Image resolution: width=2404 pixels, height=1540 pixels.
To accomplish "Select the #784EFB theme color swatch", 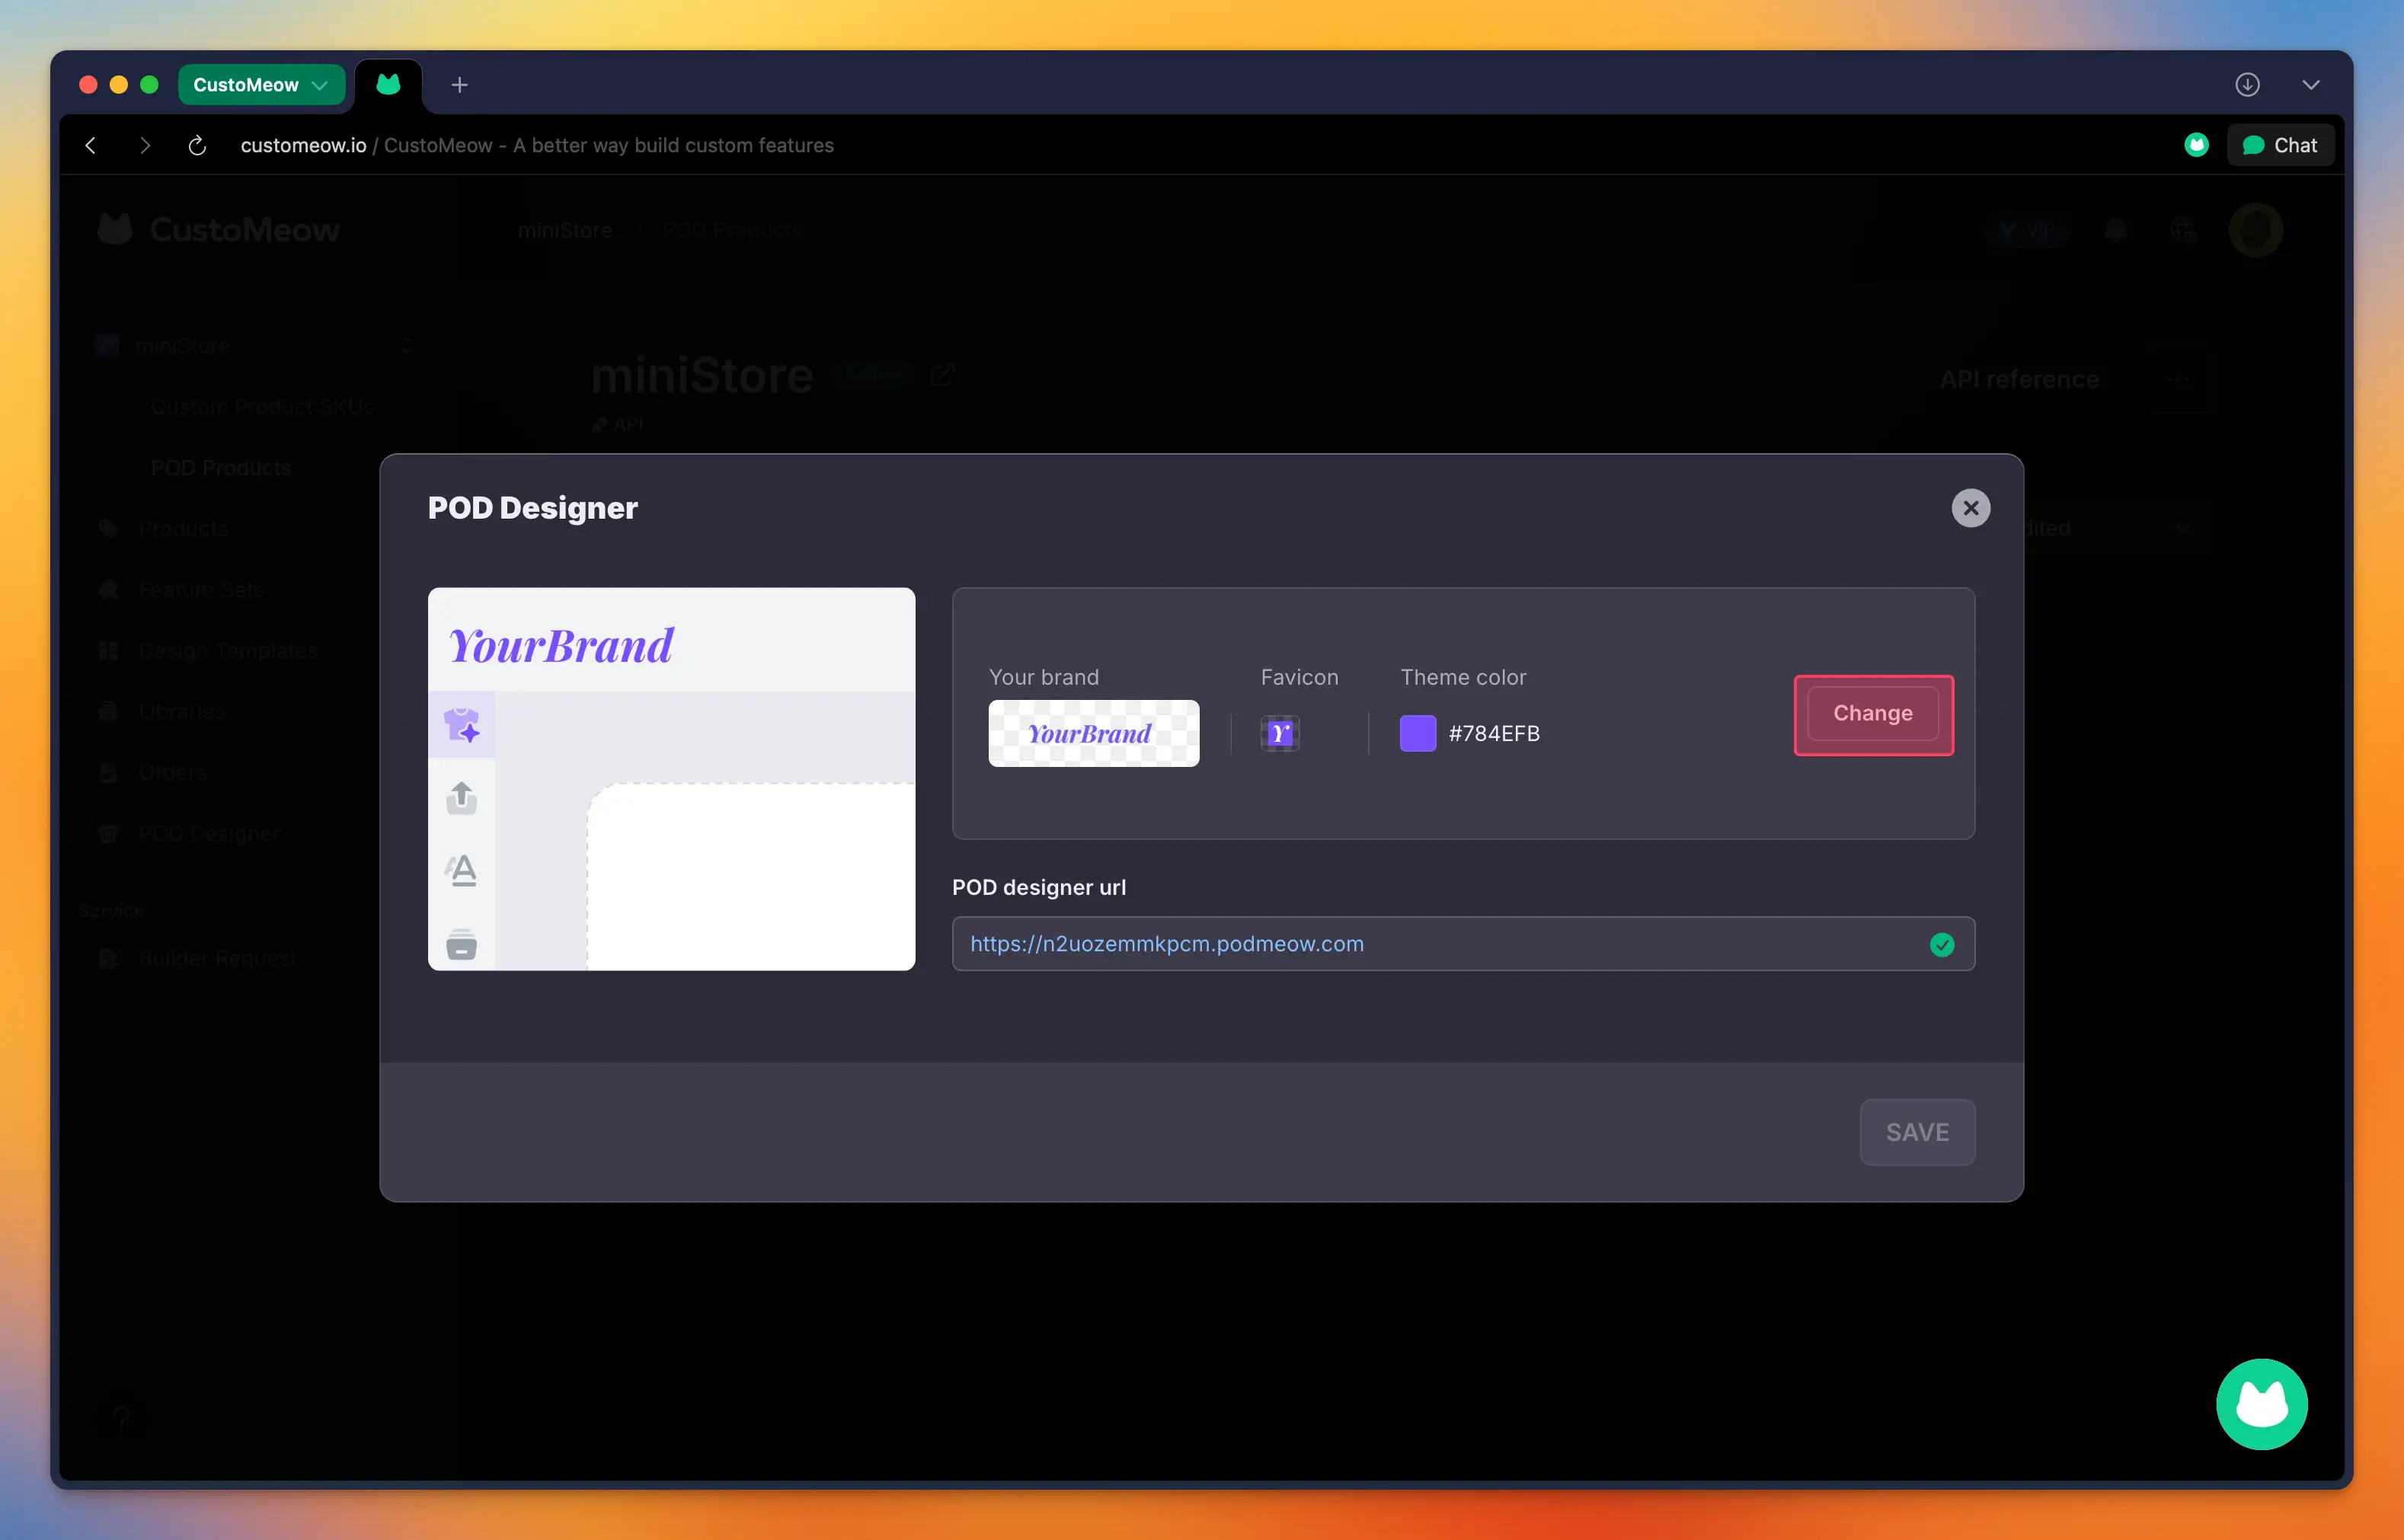I will pos(1417,733).
